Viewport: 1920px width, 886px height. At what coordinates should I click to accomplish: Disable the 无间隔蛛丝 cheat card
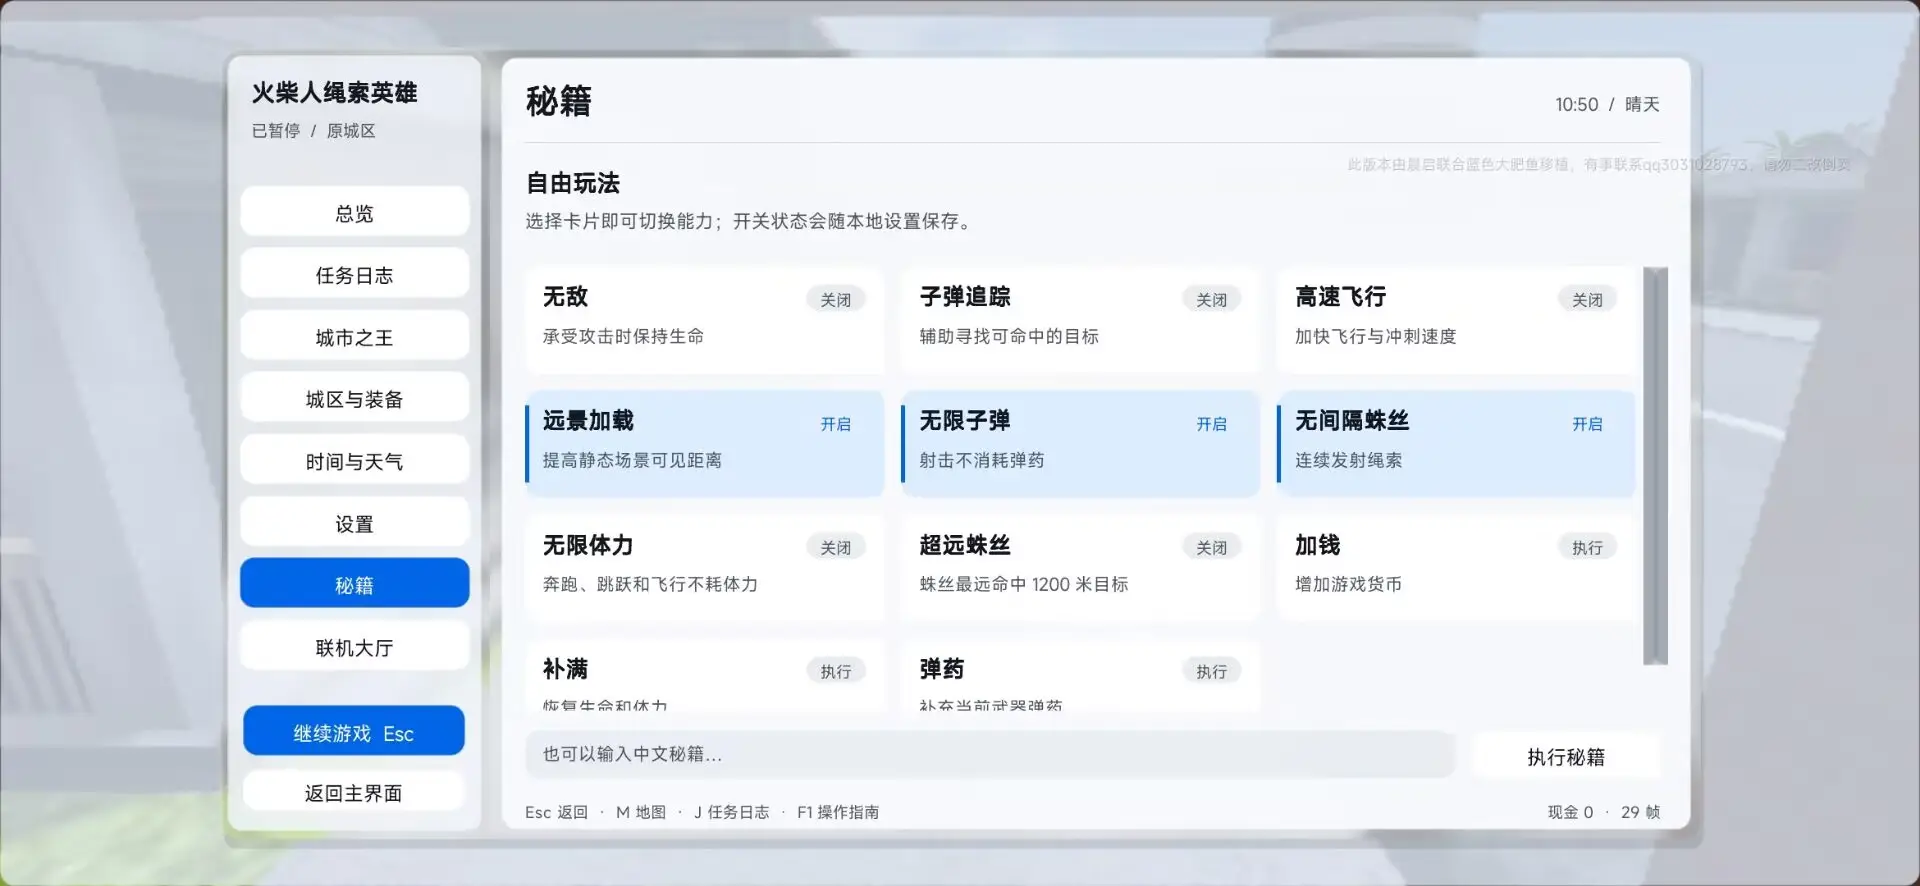(1456, 444)
